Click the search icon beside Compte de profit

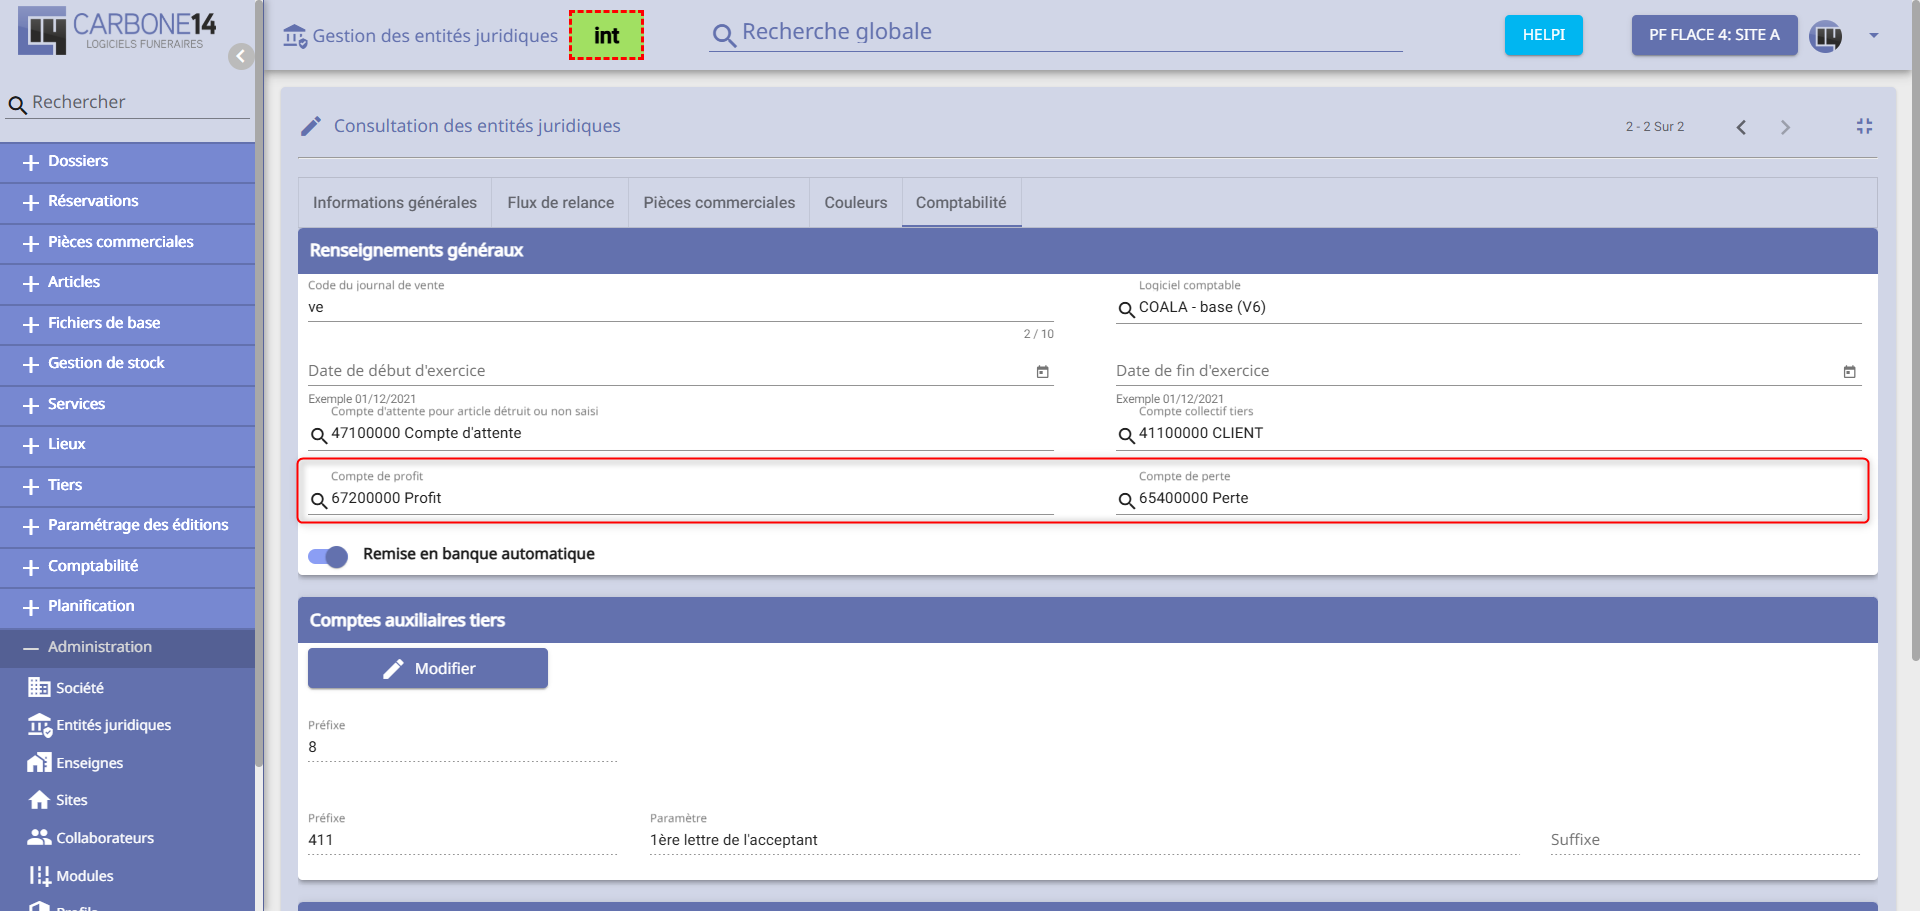319,500
